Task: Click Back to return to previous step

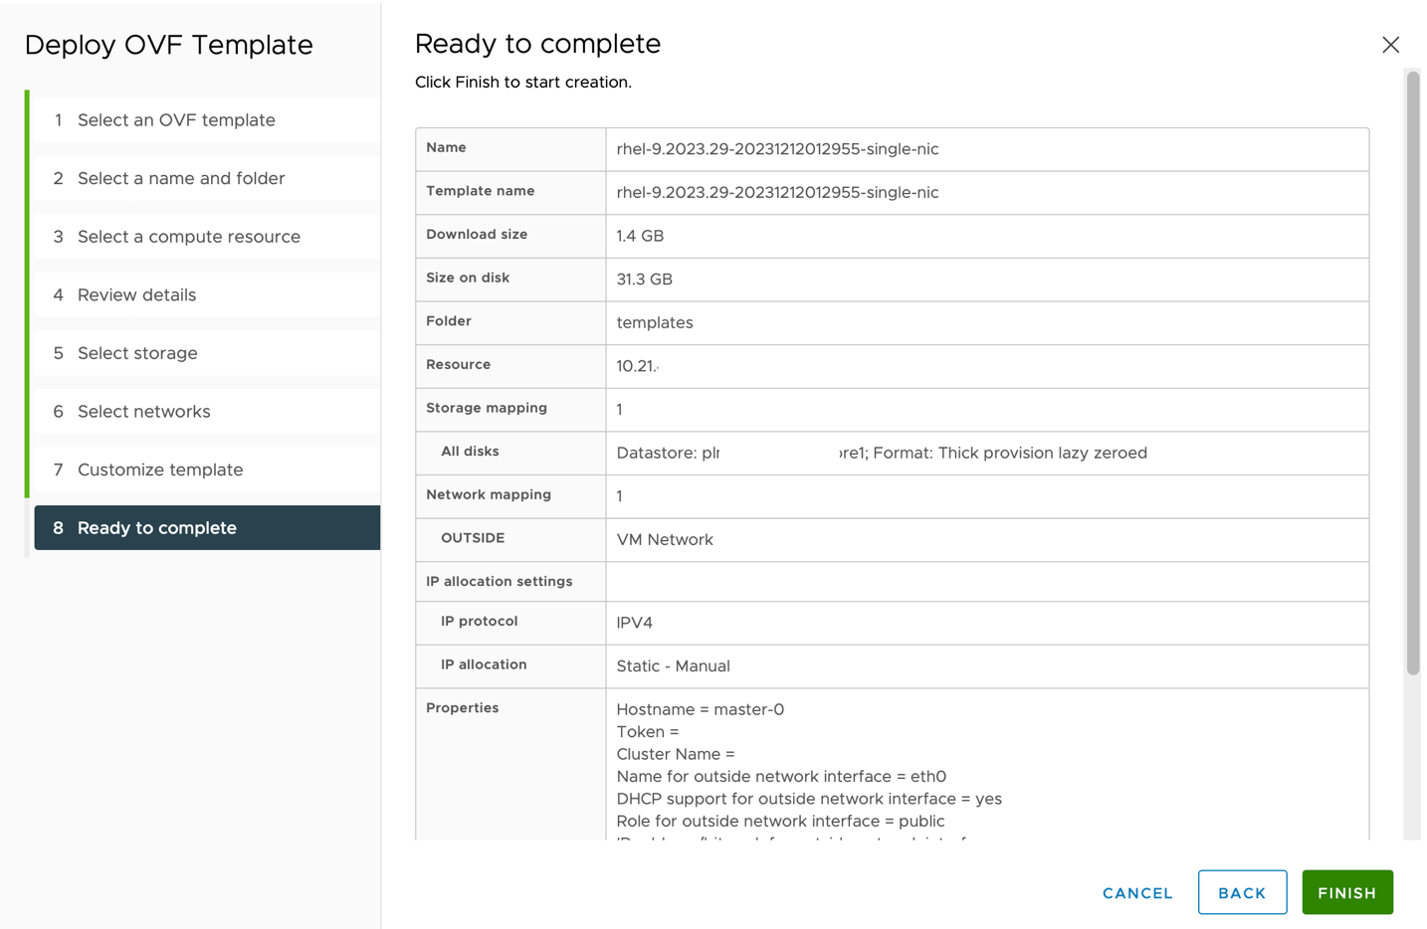Action: [x=1242, y=893]
